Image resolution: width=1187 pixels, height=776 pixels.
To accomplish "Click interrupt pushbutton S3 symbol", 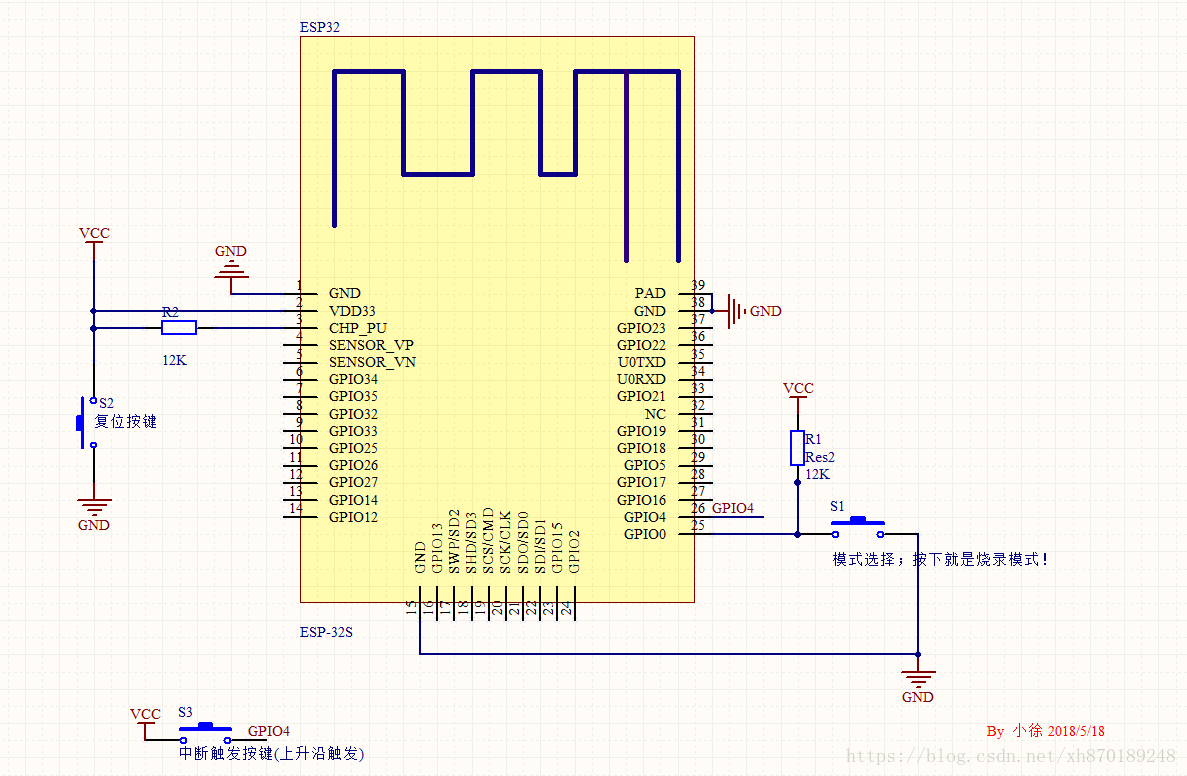I will [205, 733].
